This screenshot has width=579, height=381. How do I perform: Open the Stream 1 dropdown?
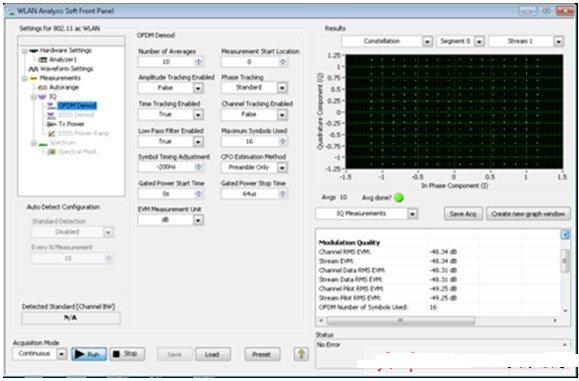[558, 41]
